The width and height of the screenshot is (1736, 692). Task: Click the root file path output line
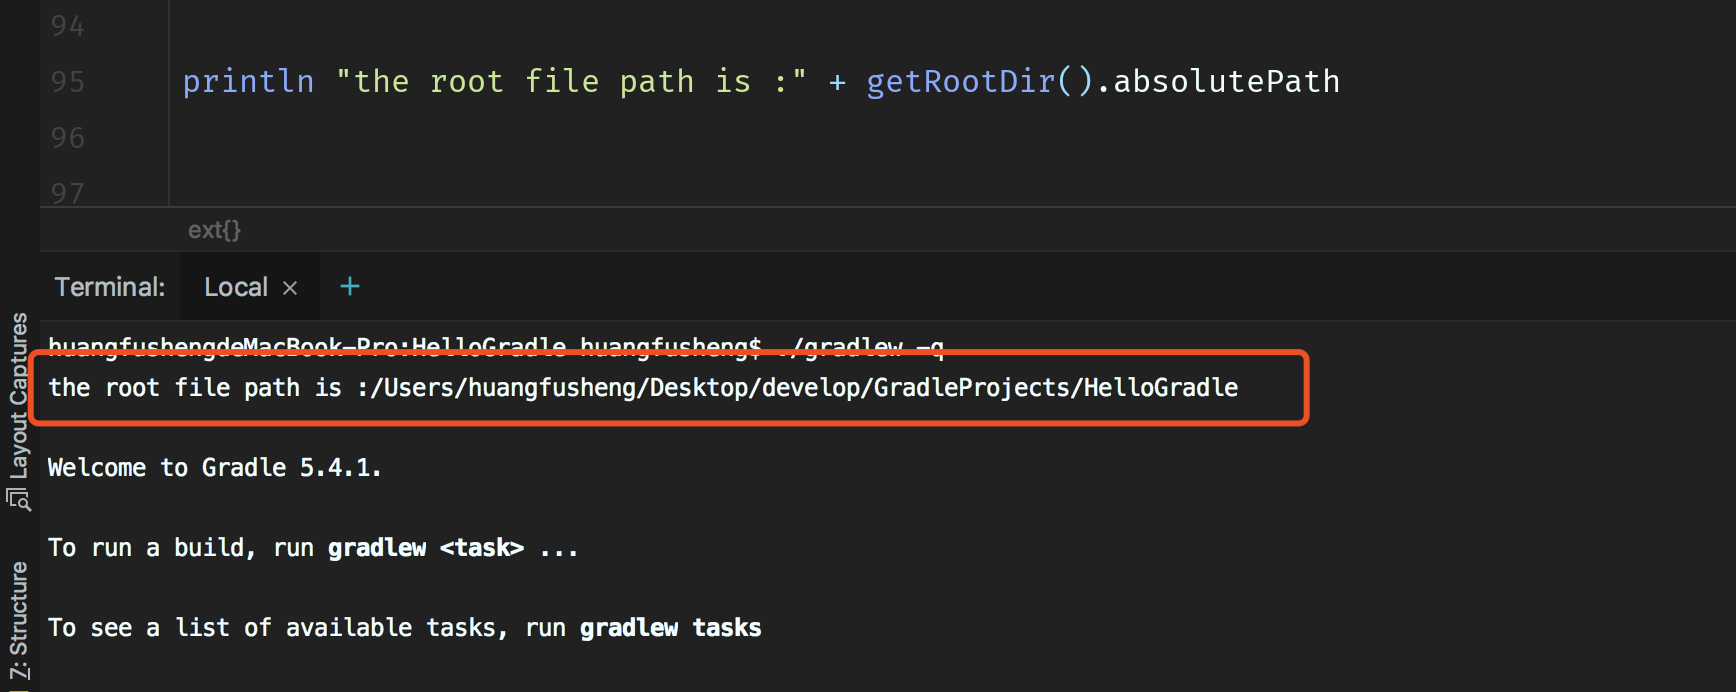[x=643, y=388]
